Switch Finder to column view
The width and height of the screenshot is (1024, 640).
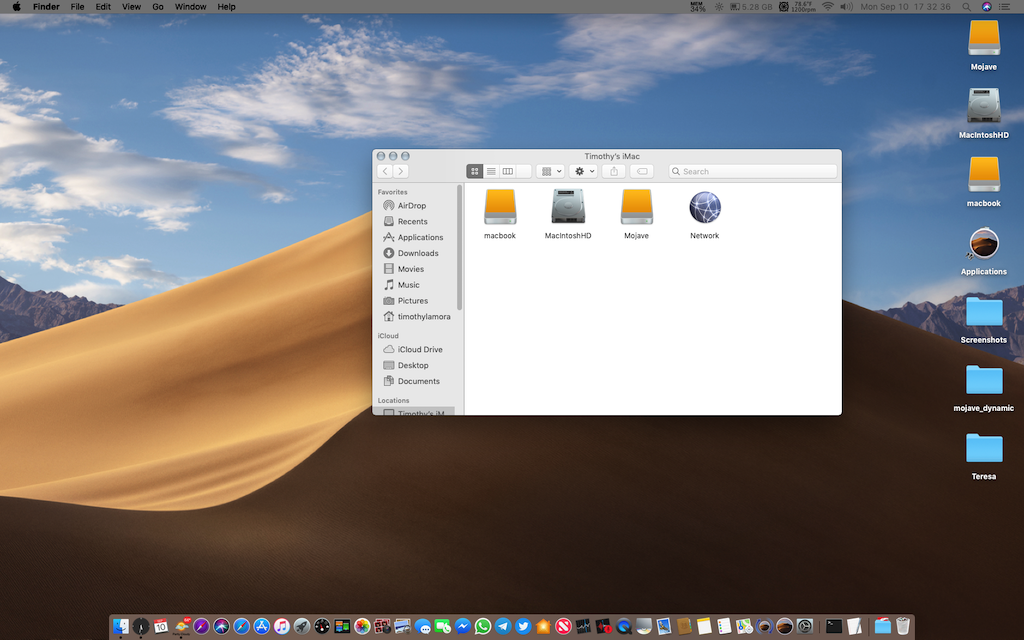507,171
